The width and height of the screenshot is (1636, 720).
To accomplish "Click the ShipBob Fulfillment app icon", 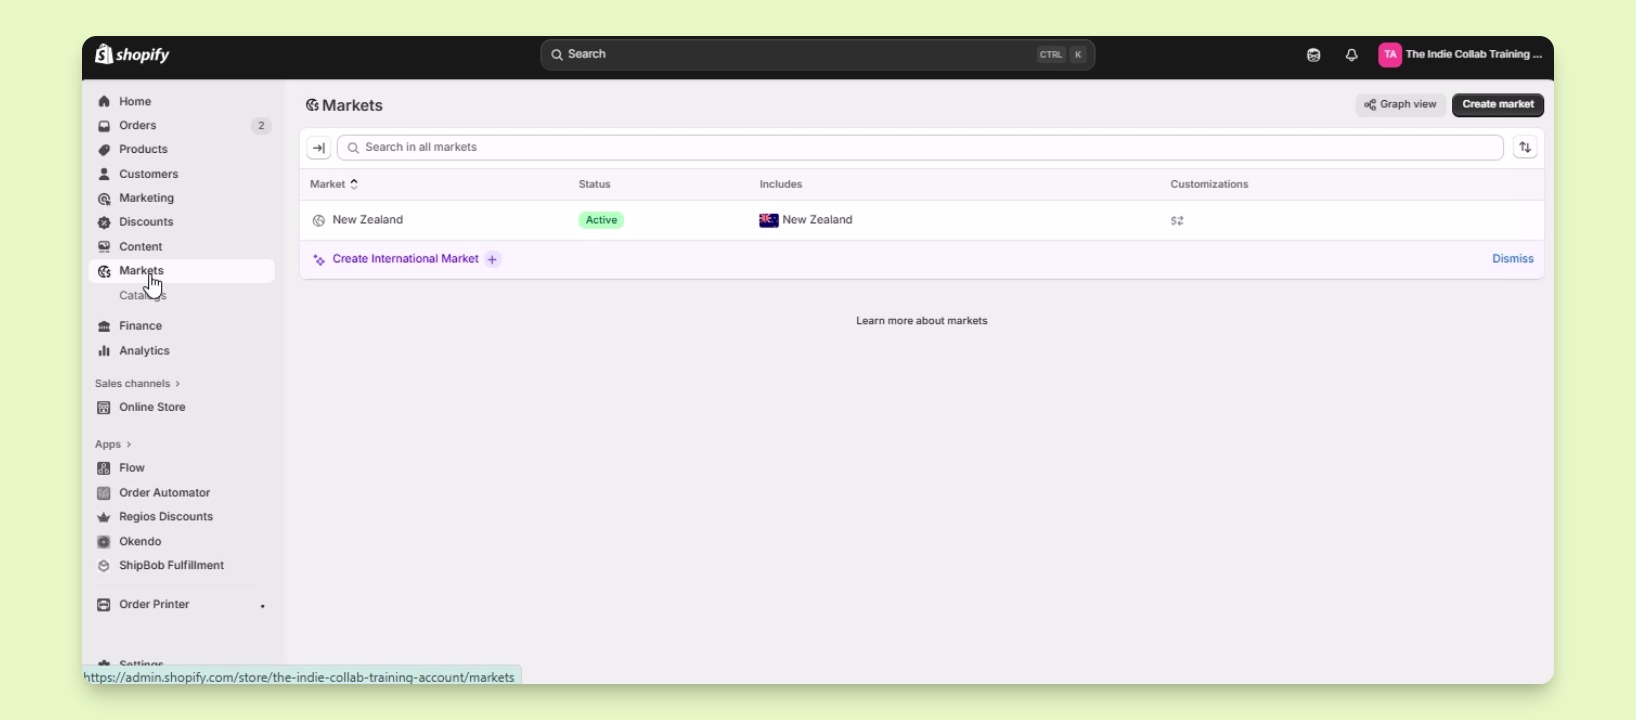I will point(104,566).
